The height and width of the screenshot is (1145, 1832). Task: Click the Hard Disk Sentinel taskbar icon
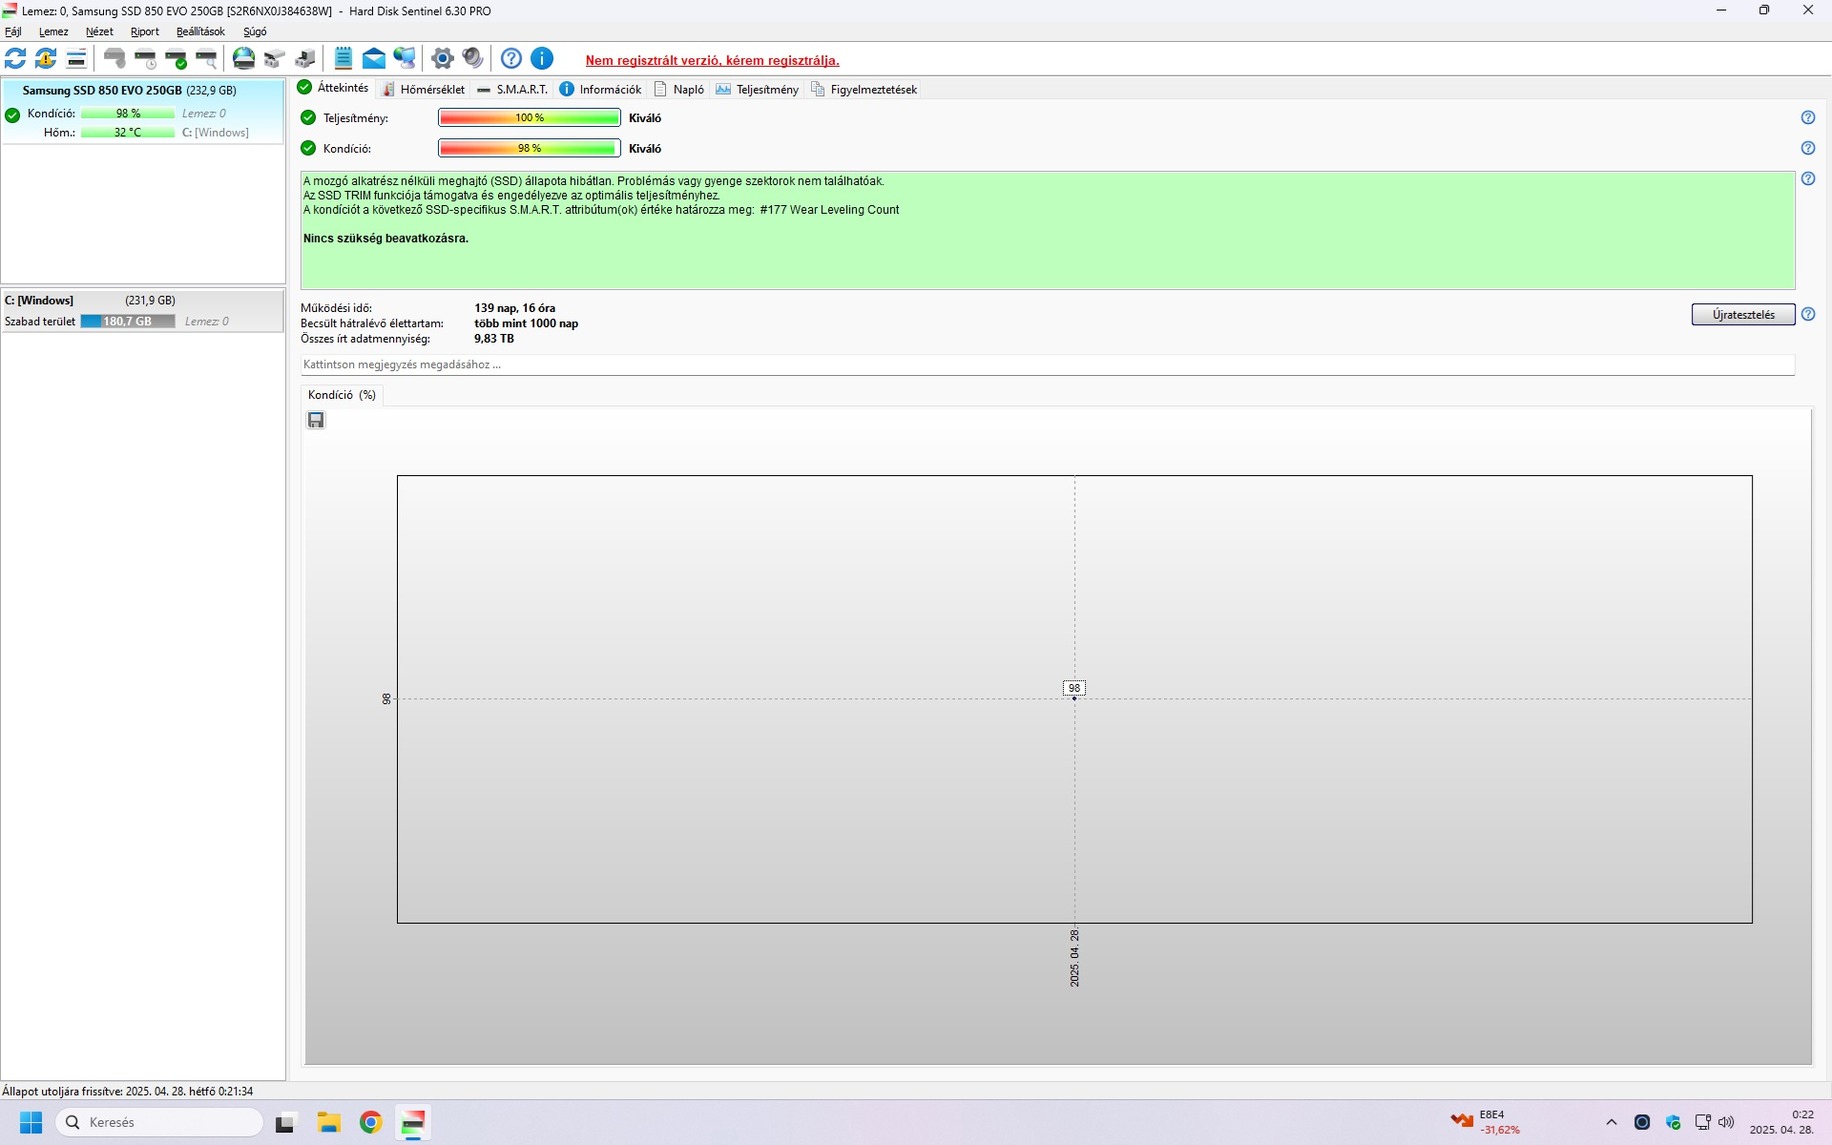pyautogui.click(x=413, y=1122)
